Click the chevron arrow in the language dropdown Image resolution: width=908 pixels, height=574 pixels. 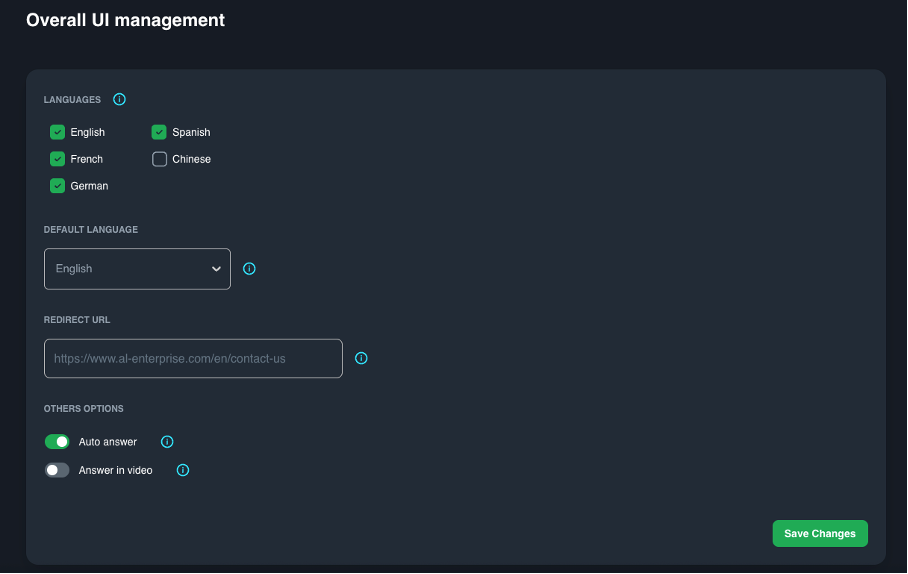[x=216, y=269]
